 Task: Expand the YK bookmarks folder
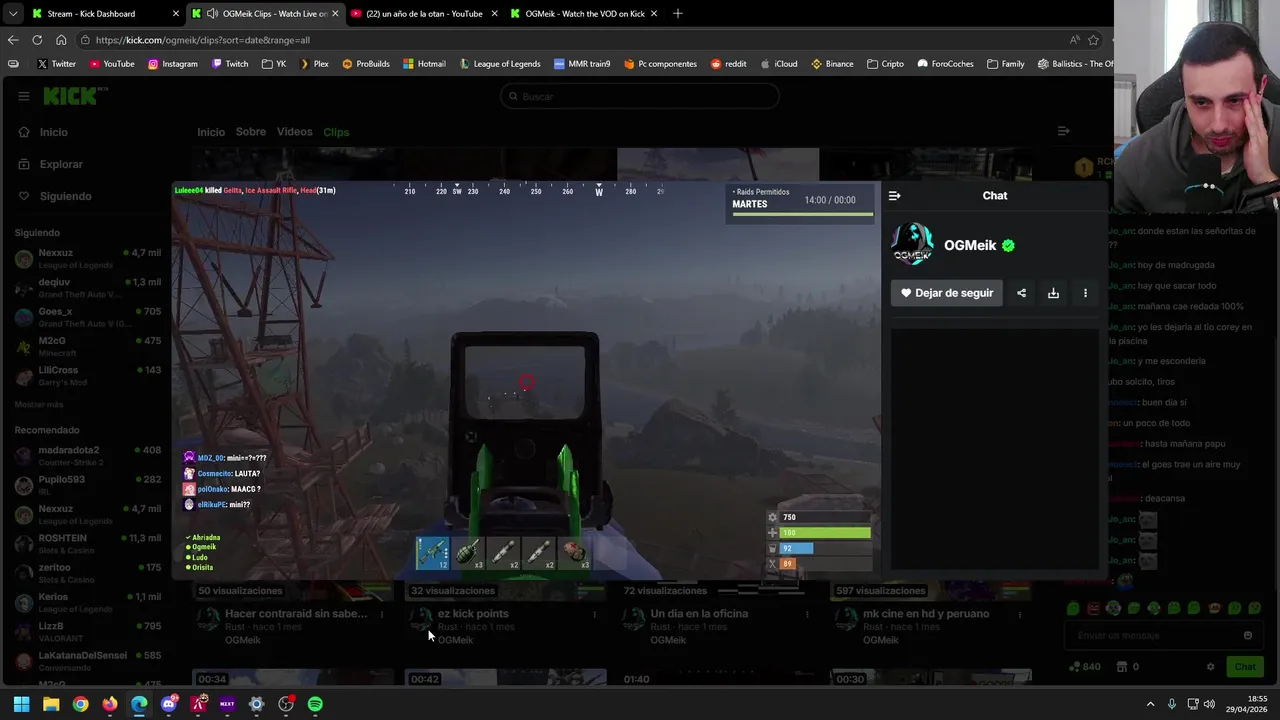click(274, 64)
